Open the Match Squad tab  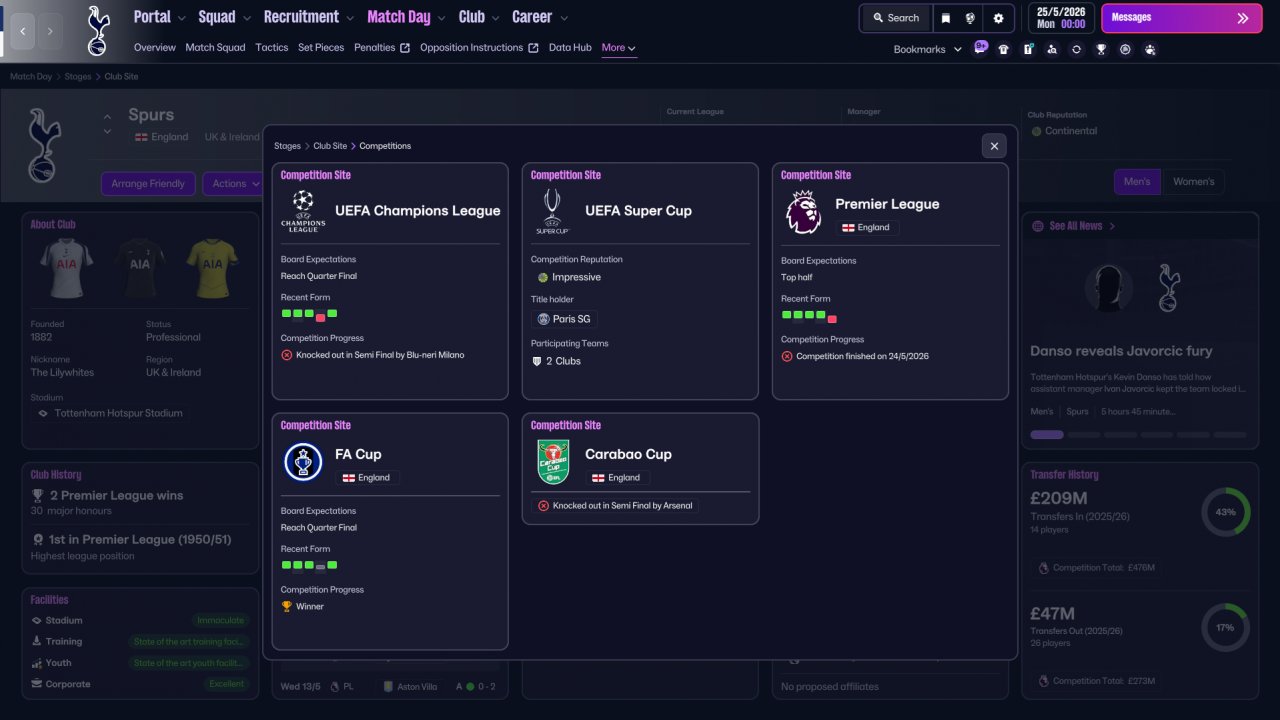[x=215, y=48]
